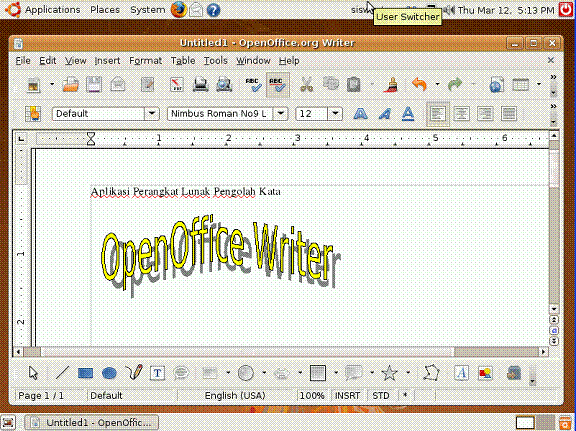
Task: Open the Edit menu
Action: pos(48,61)
